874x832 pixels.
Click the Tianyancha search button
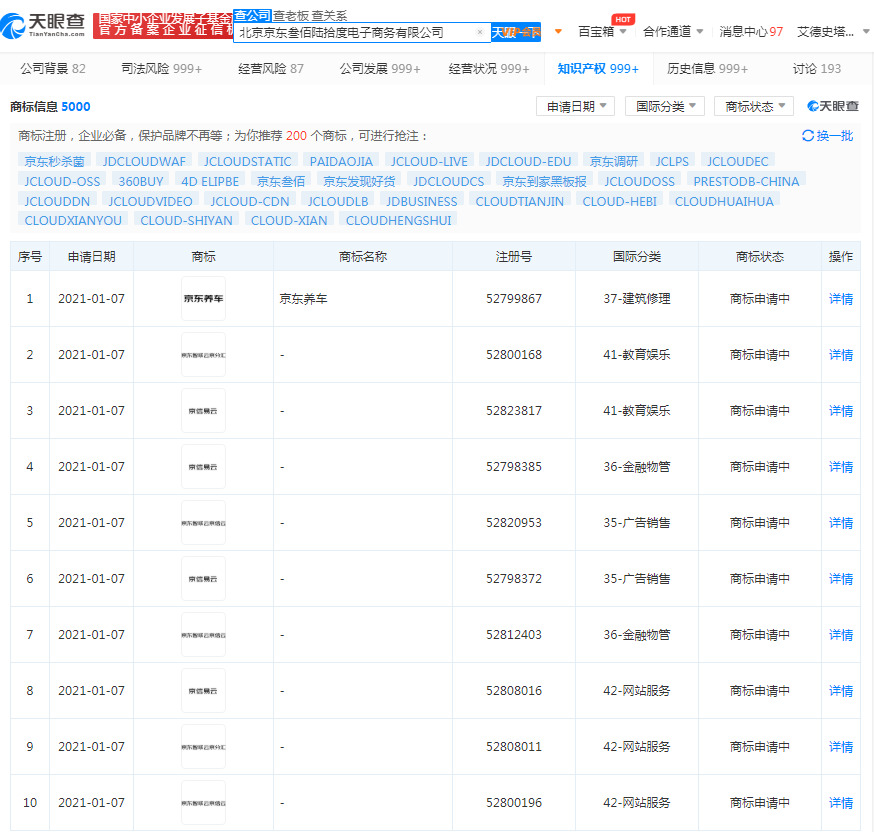click(516, 32)
